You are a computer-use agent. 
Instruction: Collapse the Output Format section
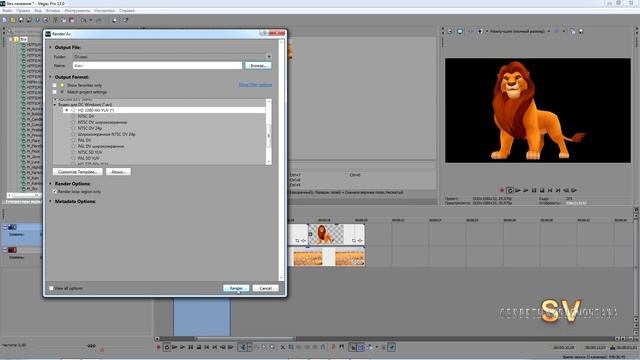click(x=51, y=77)
